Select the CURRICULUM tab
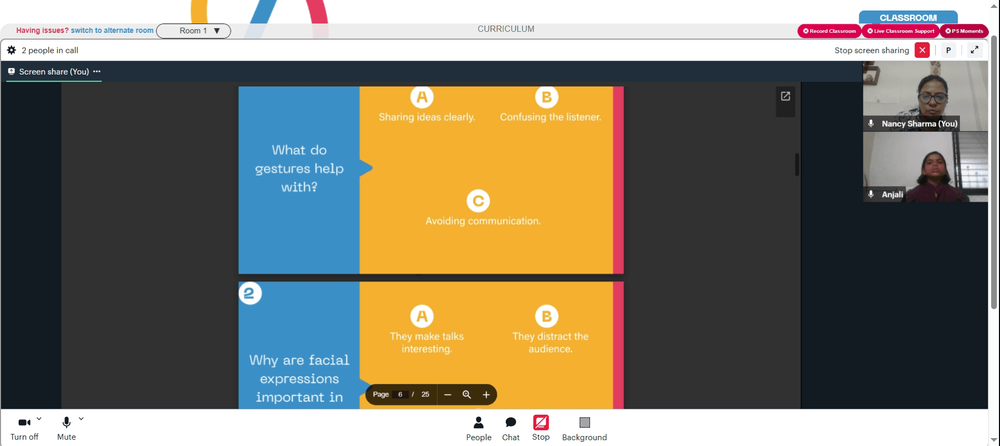 coord(506,29)
